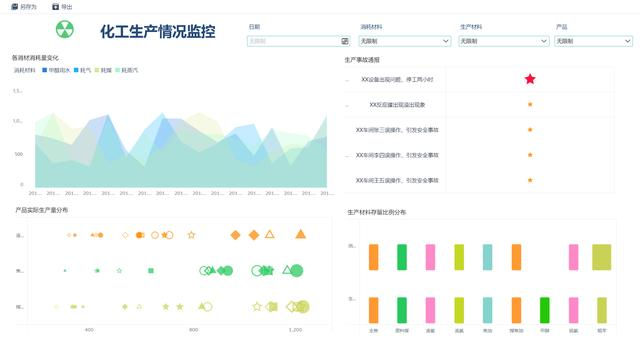Image resolution: width=640 pixels, height=360 pixels.
Task: Click the wide olive bar in upper row
Action: pyautogui.click(x=602, y=257)
